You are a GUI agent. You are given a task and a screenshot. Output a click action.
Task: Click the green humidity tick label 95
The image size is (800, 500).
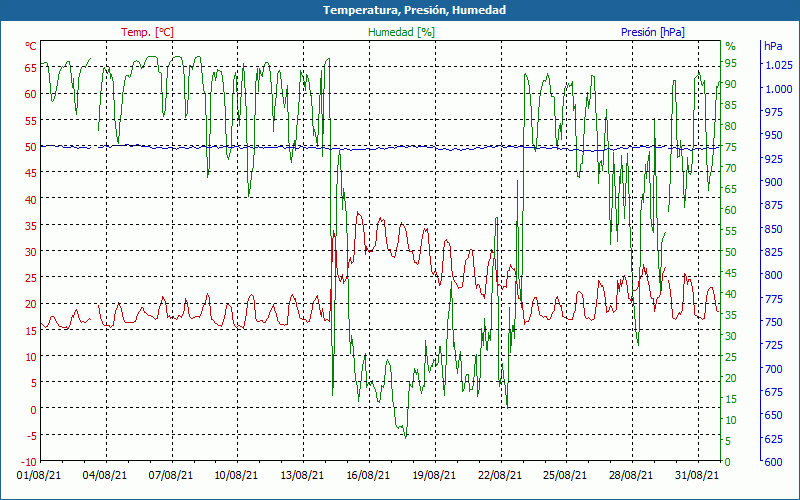coord(731,63)
